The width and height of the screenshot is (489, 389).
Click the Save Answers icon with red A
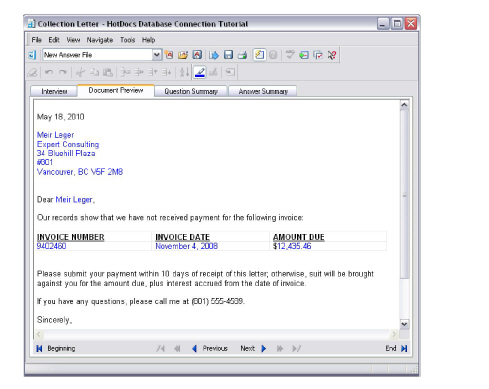click(x=197, y=55)
